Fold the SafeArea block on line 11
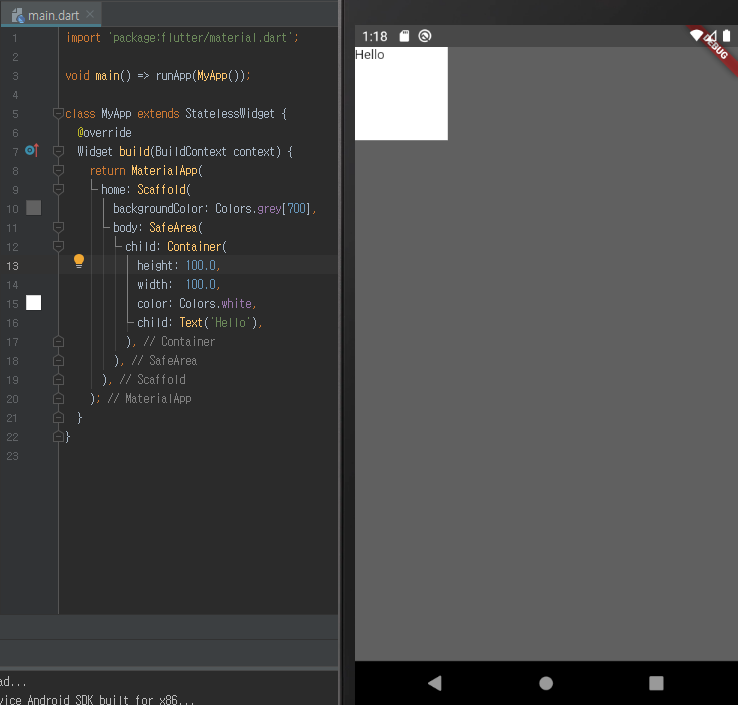Viewport: 738px width, 705px height. coord(58,227)
